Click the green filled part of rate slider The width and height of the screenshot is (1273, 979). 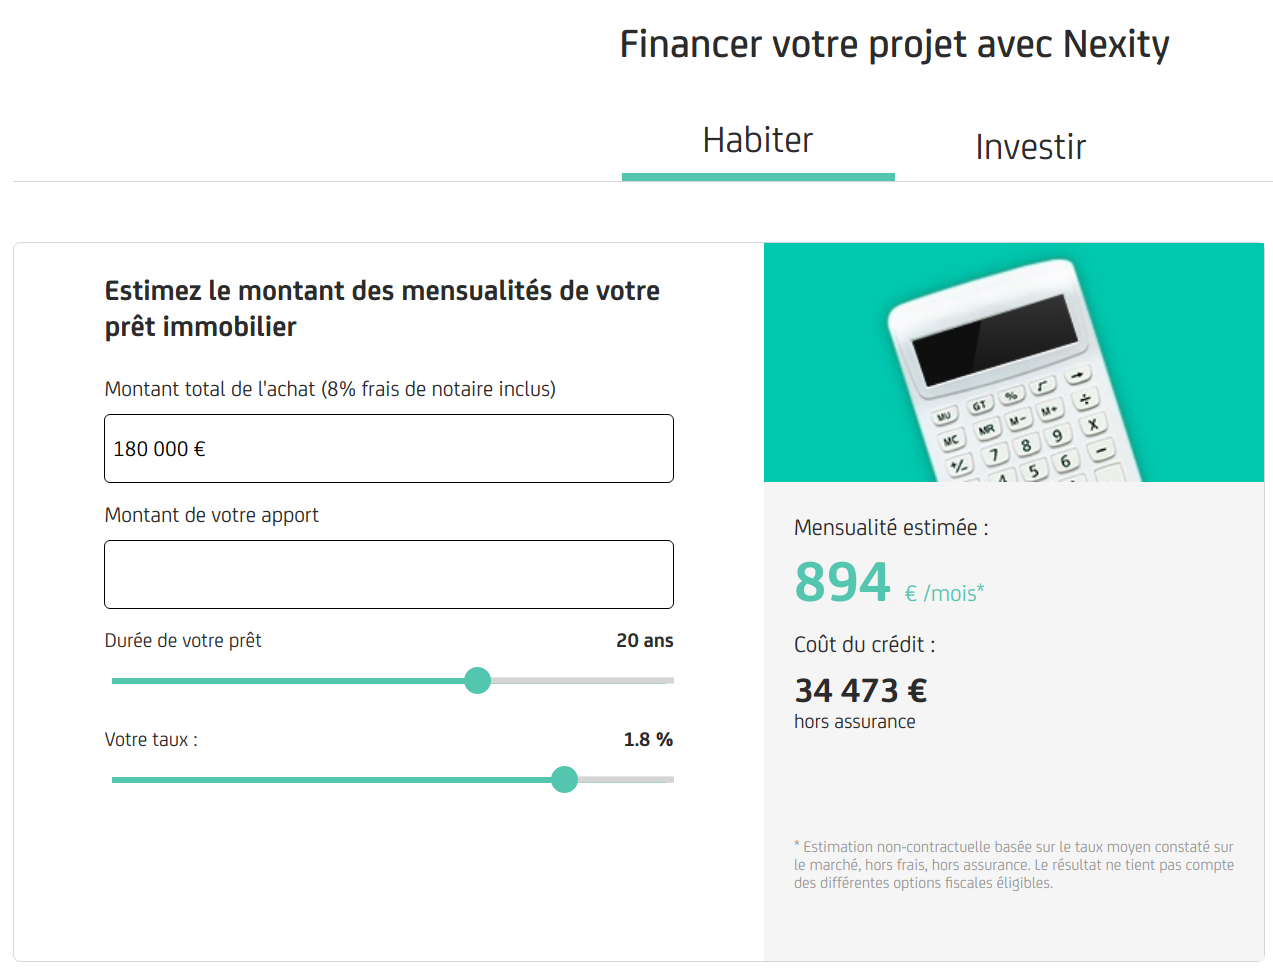pyautogui.click(x=332, y=780)
